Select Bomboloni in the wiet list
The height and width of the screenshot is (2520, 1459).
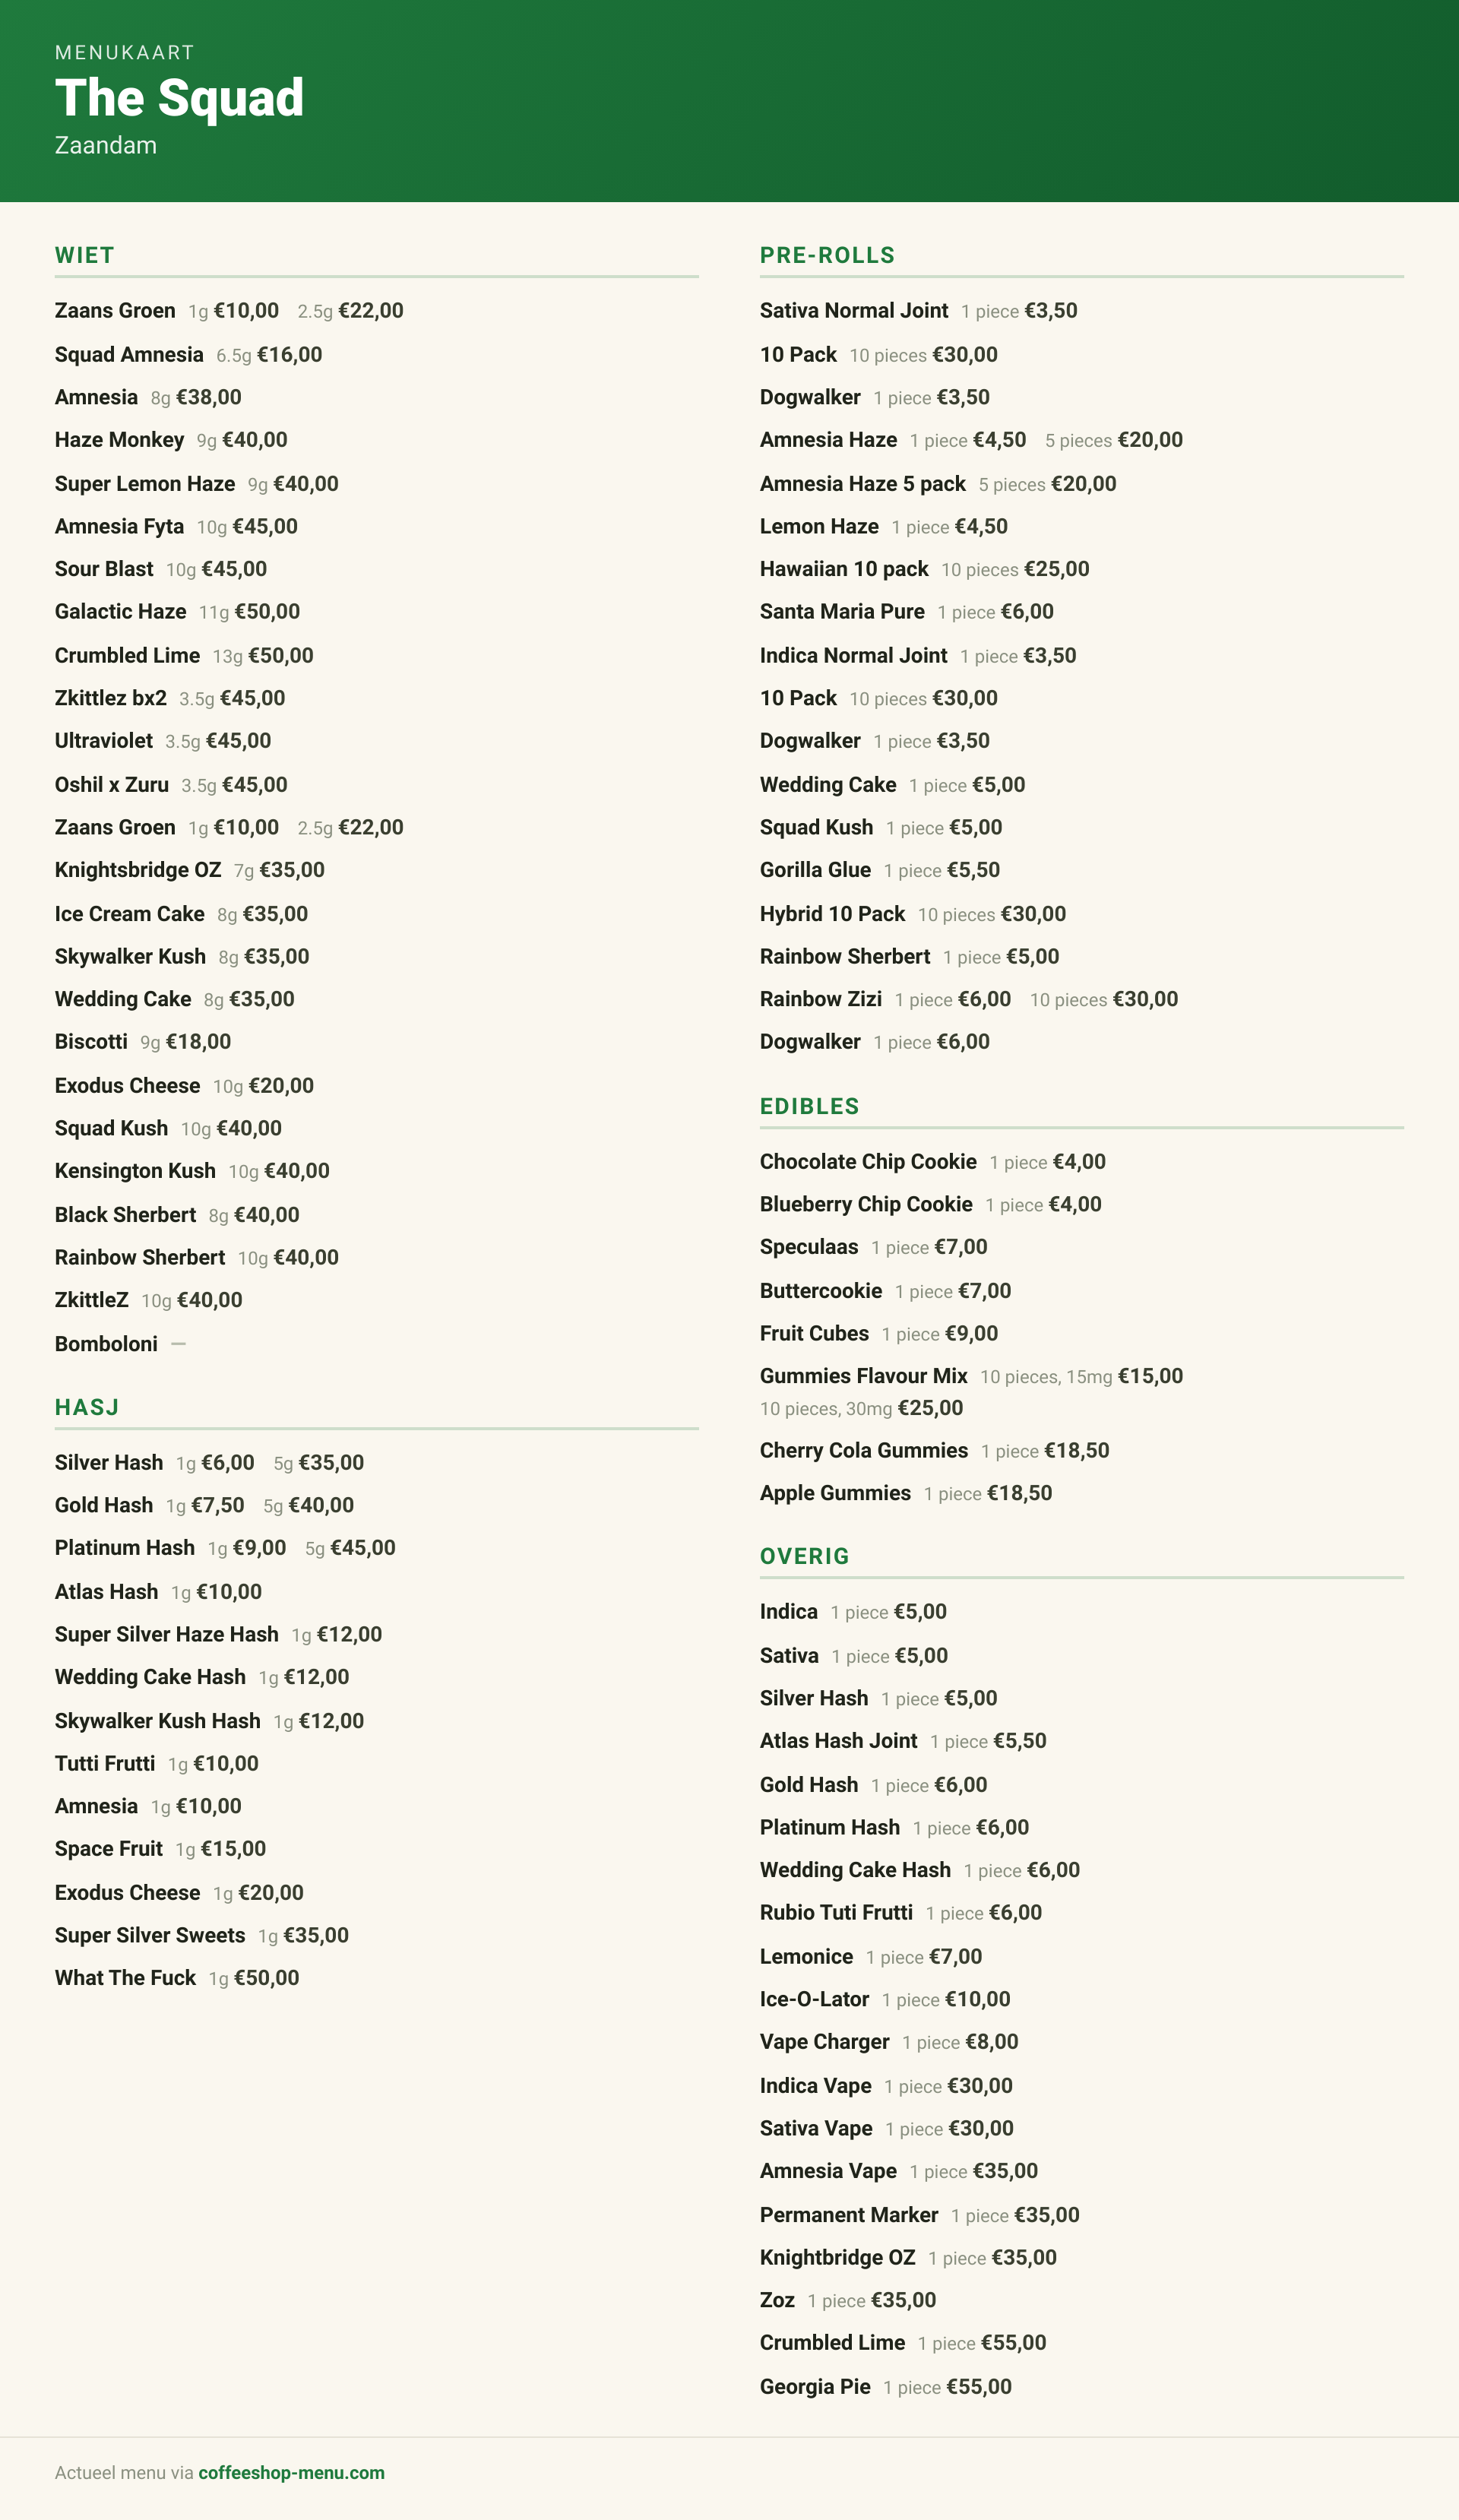pos(106,1343)
